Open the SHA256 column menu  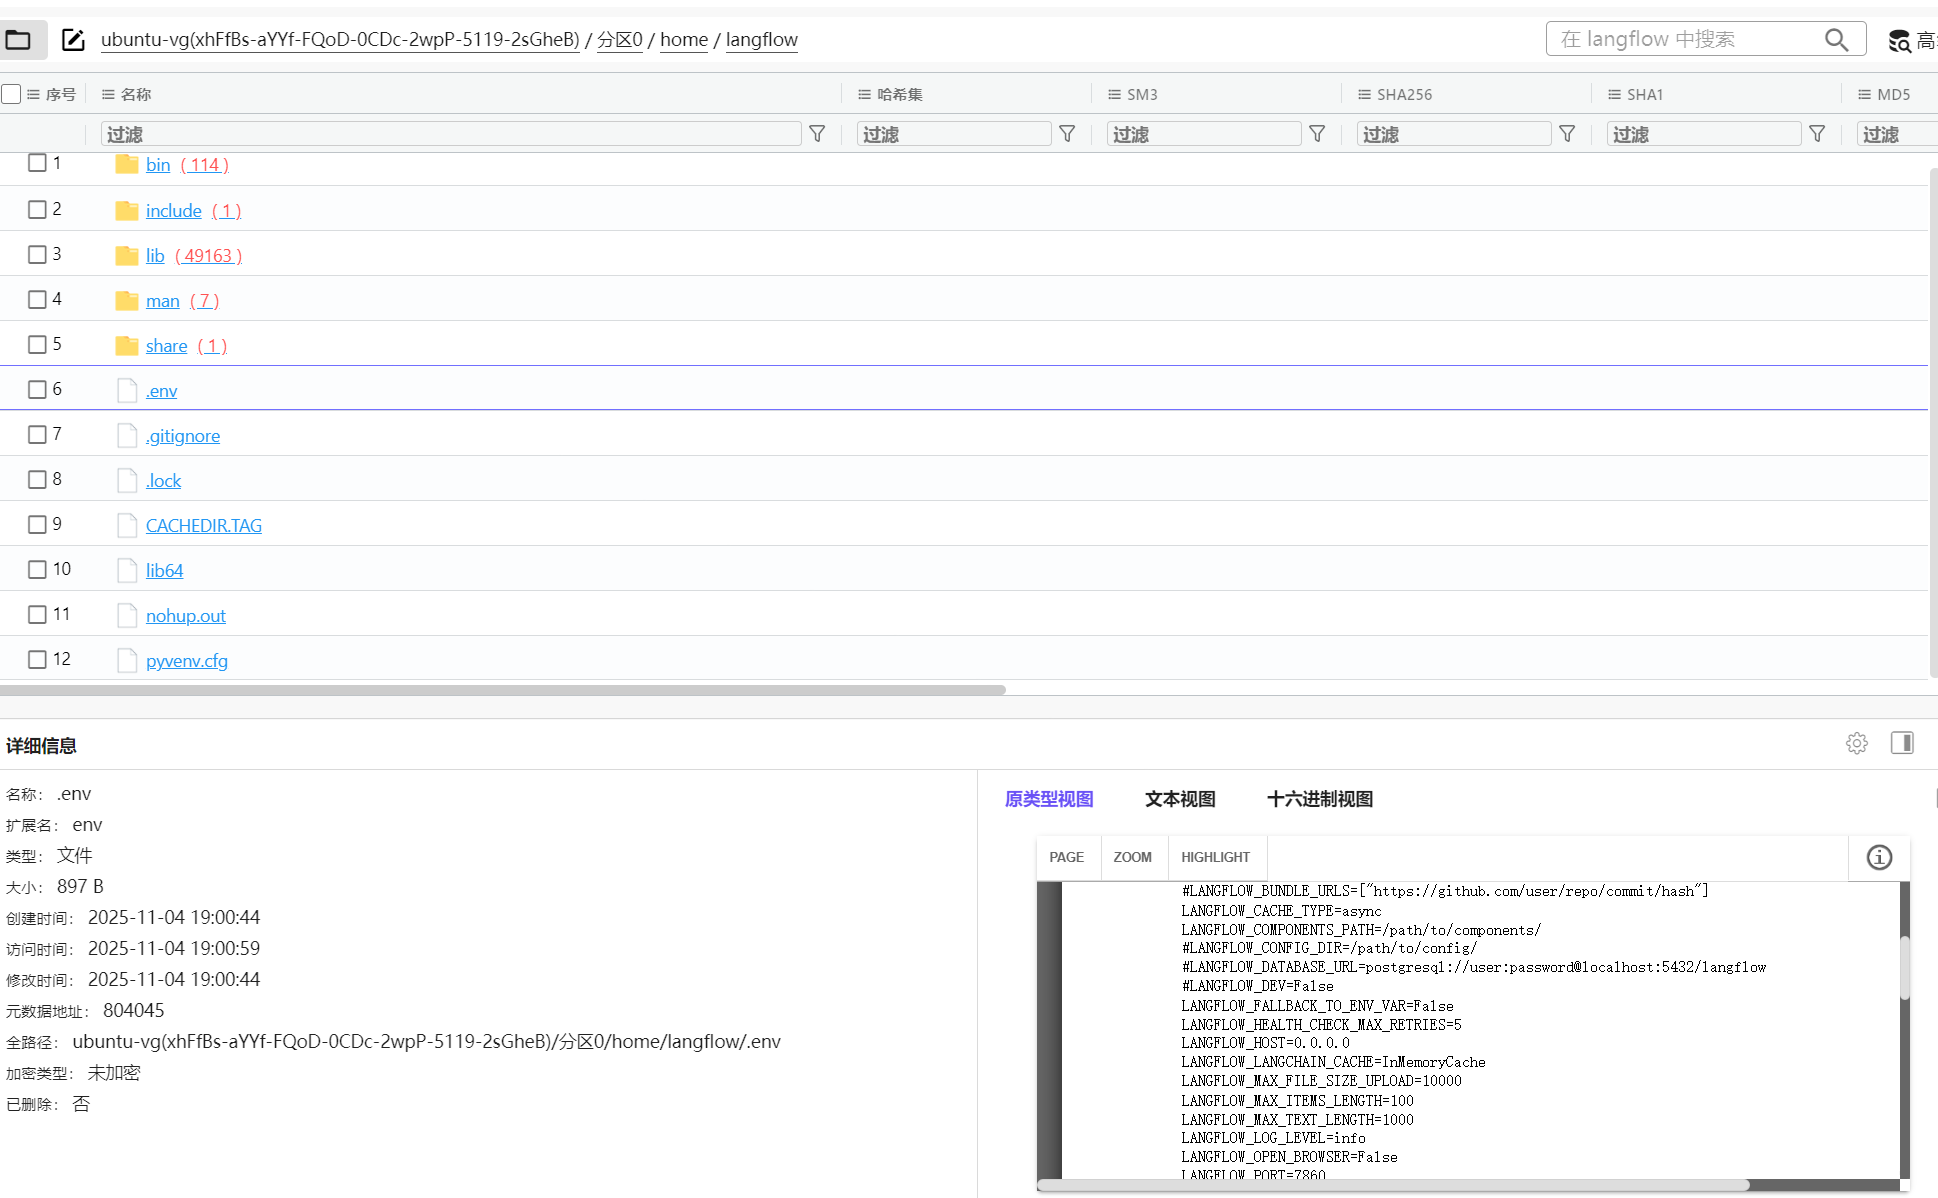1364,94
